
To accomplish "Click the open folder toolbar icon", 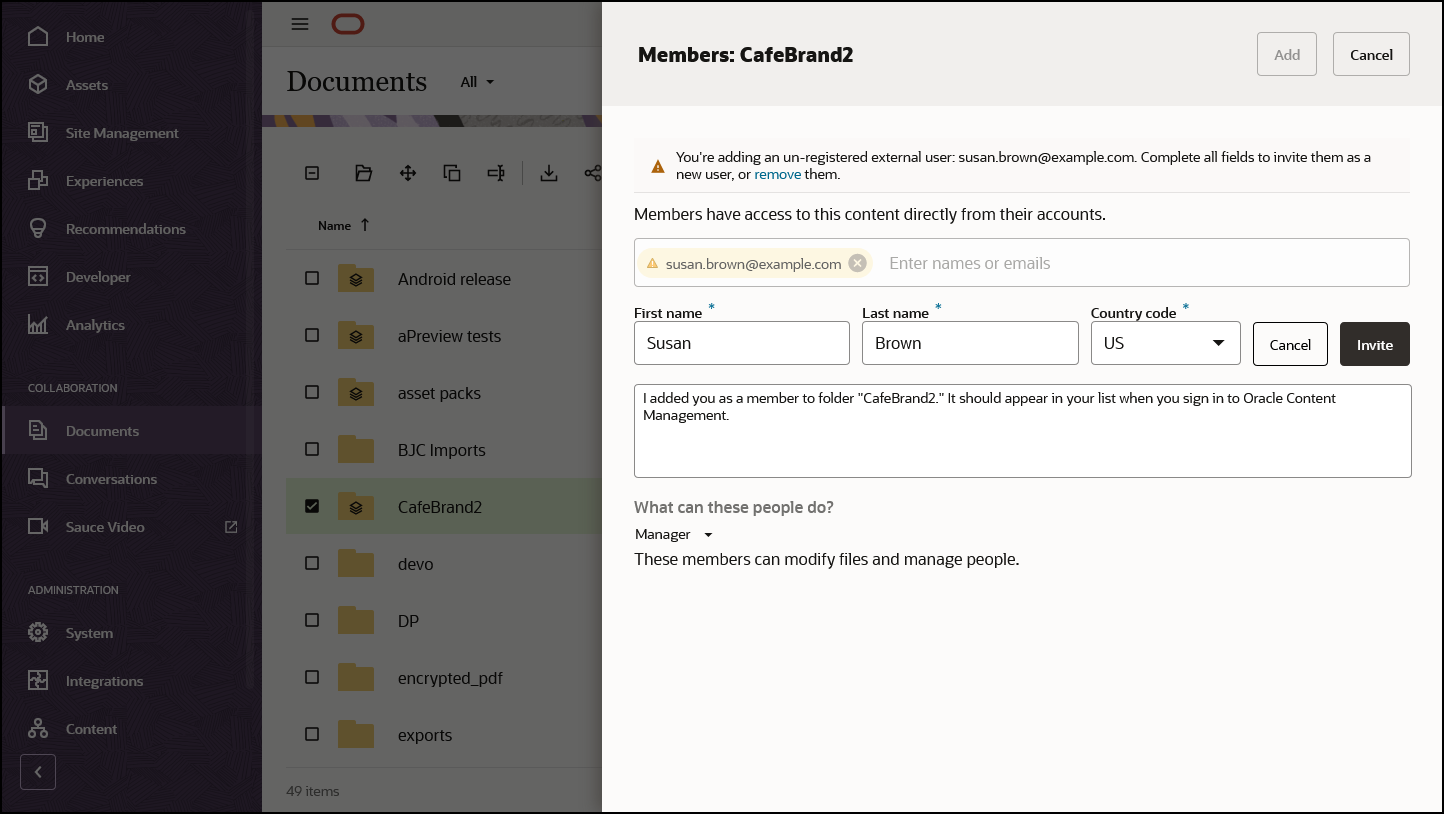I will [363, 173].
